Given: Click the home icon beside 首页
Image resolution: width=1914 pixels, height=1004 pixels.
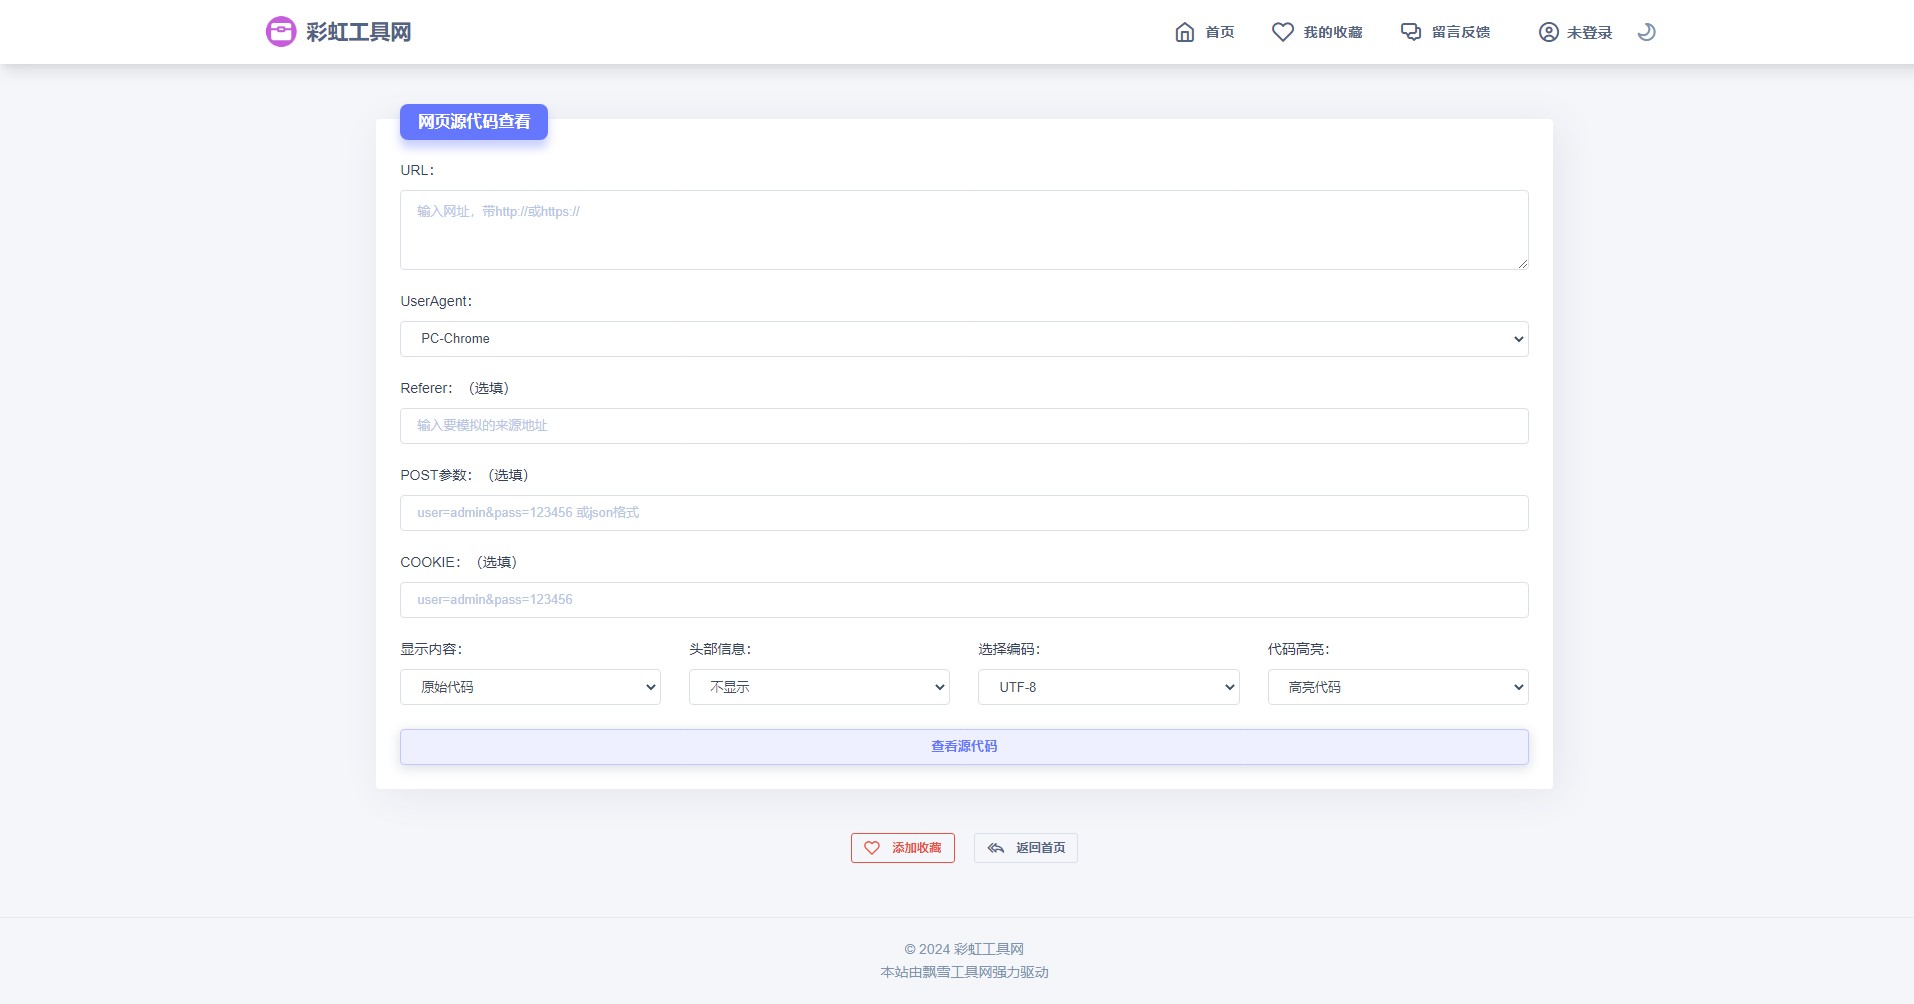Looking at the screenshot, I should point(1184,32).
